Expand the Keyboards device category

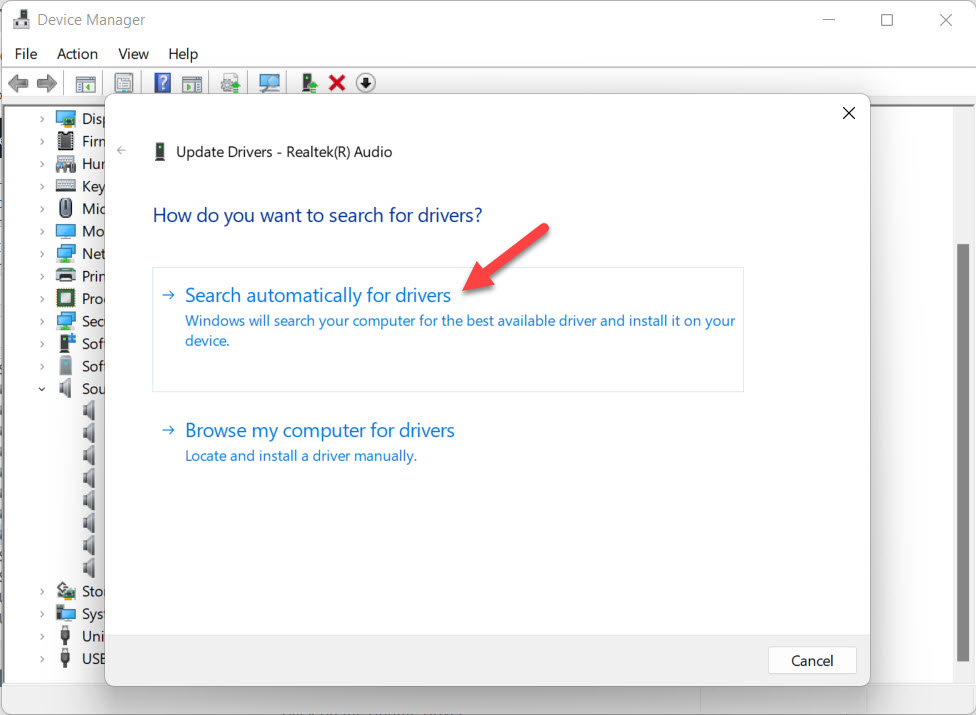(x=42, y=186)
